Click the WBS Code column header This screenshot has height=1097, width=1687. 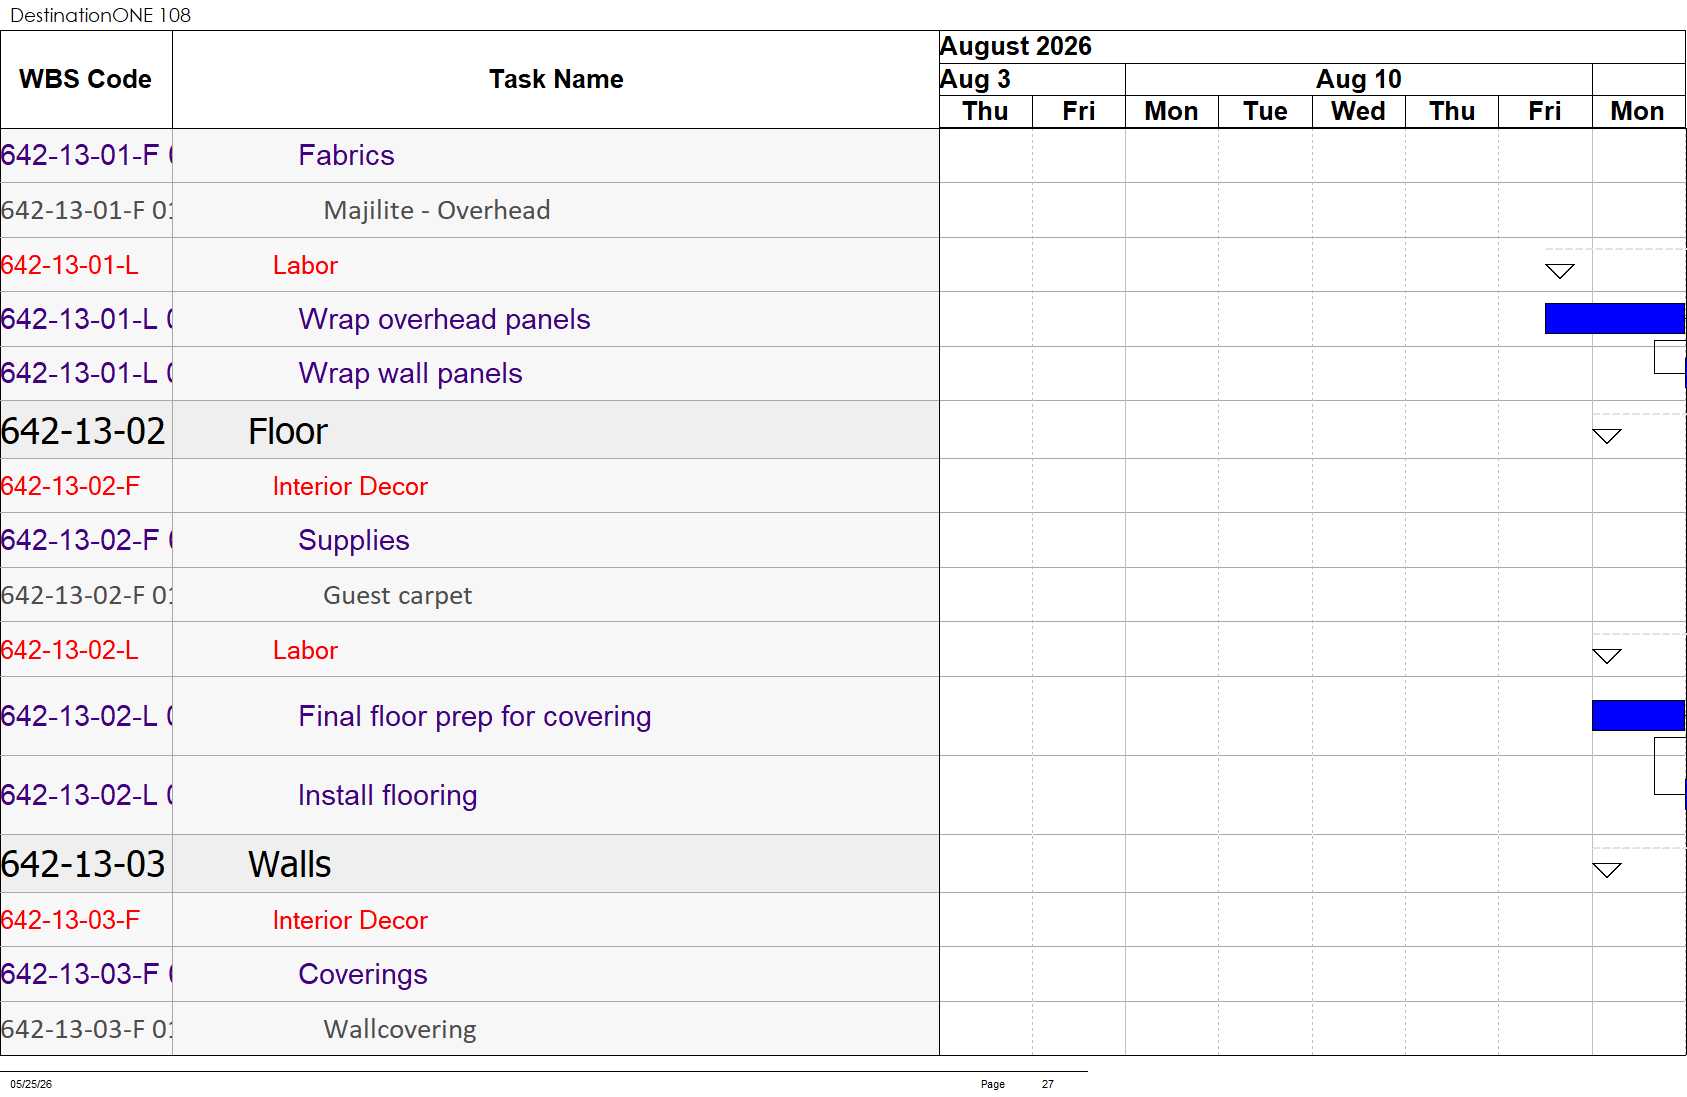(86, 79)
